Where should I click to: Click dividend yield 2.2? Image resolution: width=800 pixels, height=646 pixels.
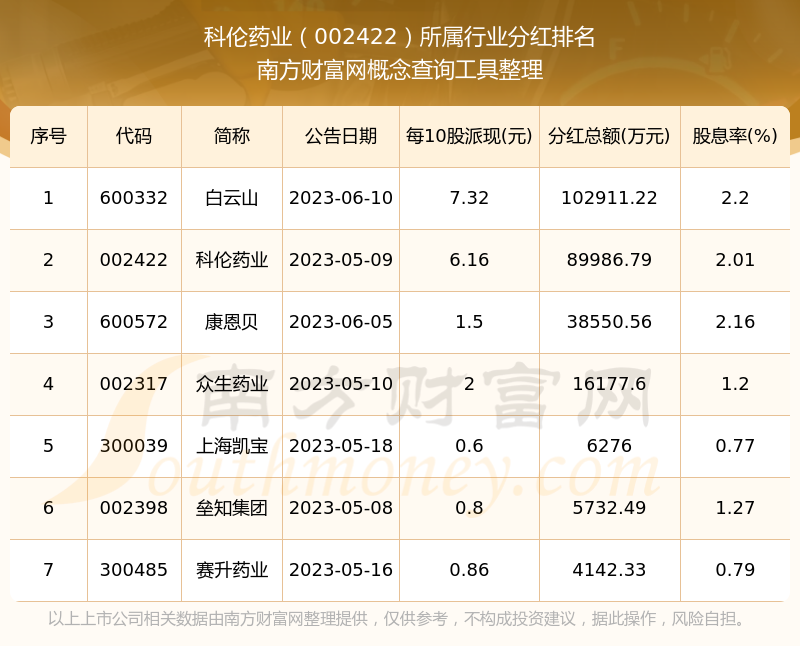(x=735, y=198)
